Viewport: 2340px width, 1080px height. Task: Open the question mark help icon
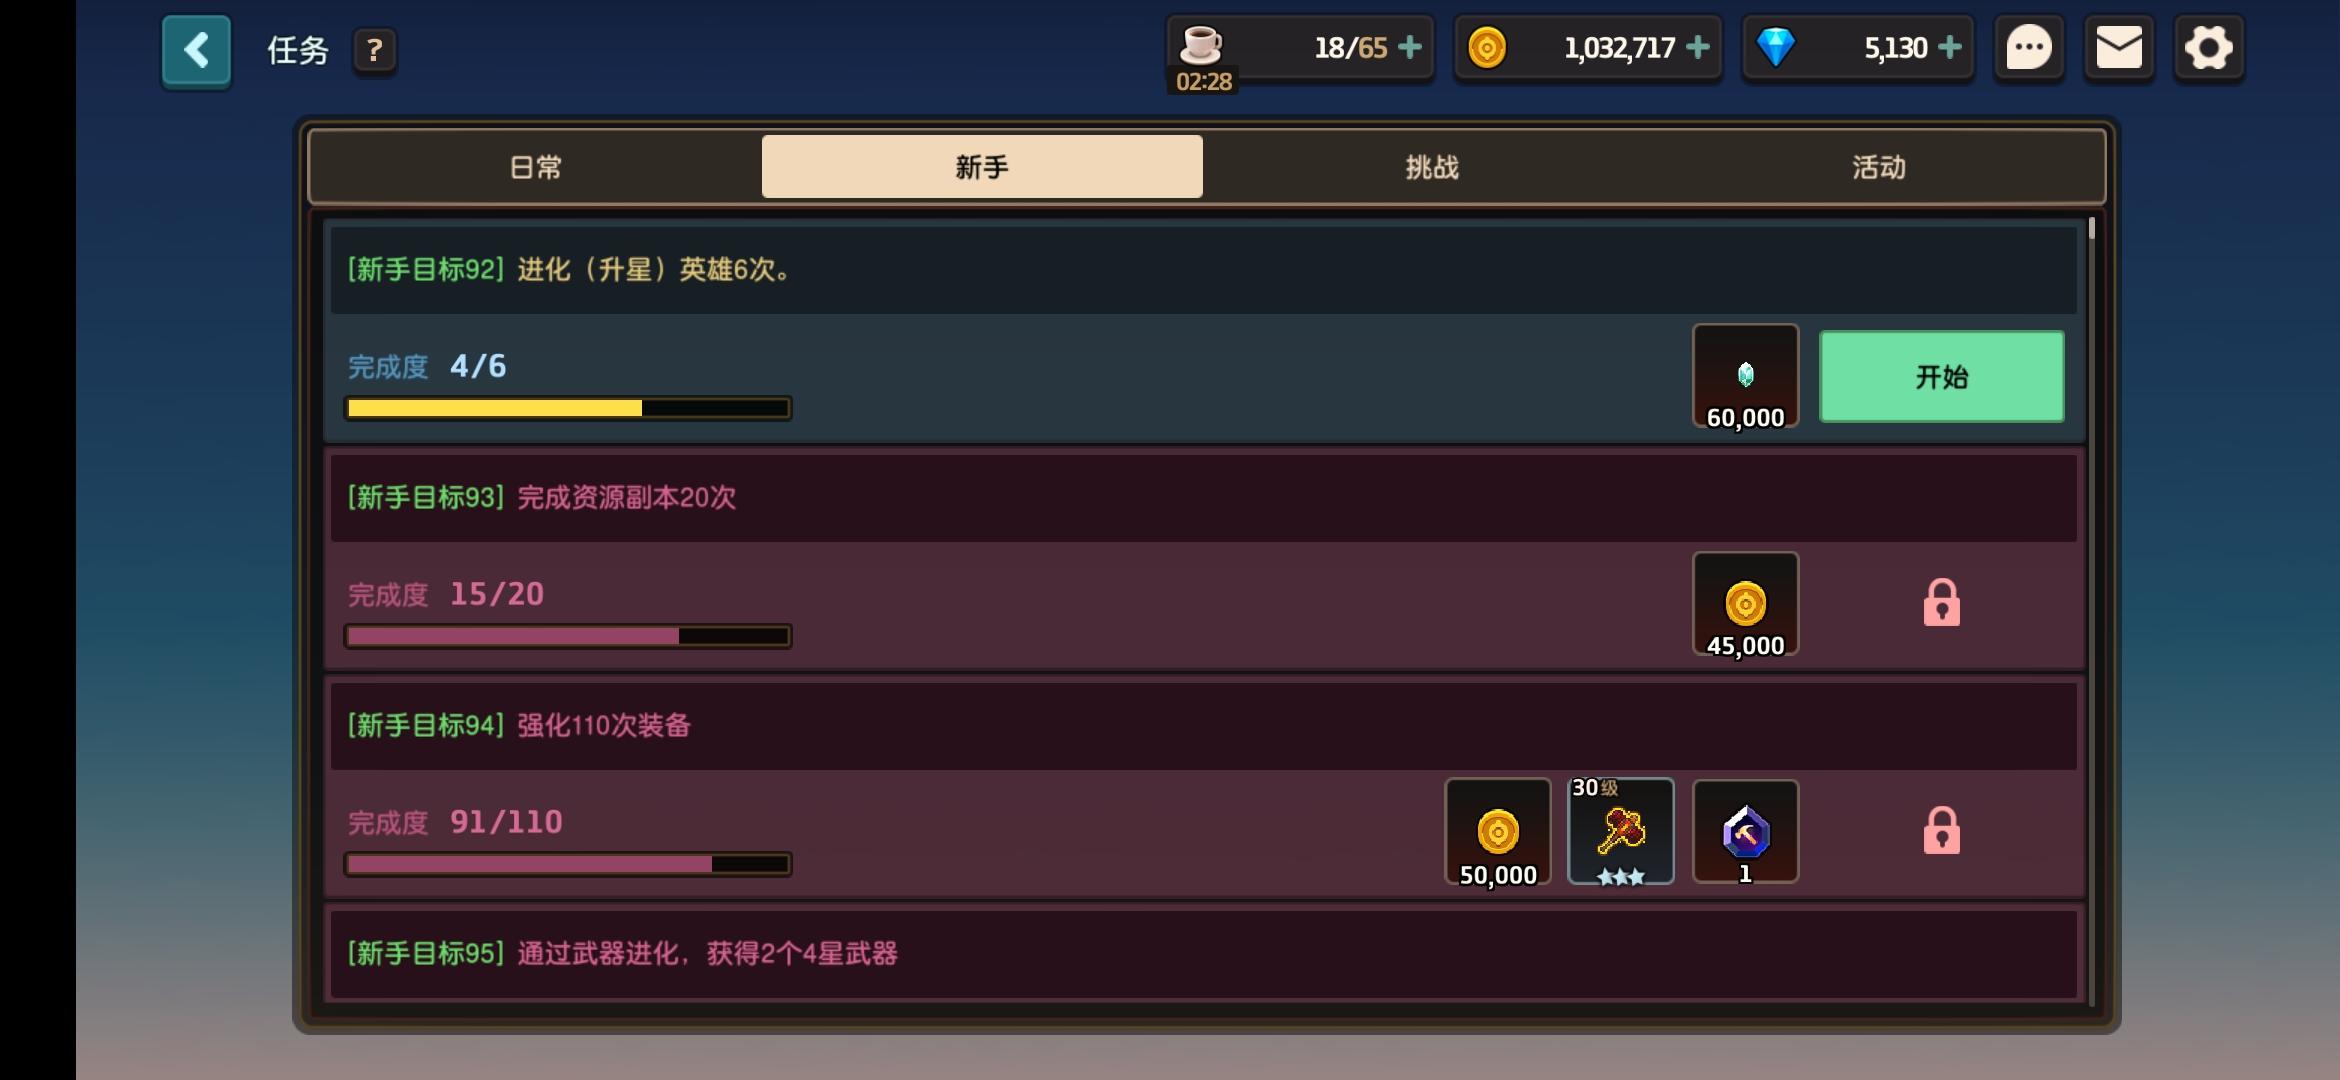pos(374,50)
